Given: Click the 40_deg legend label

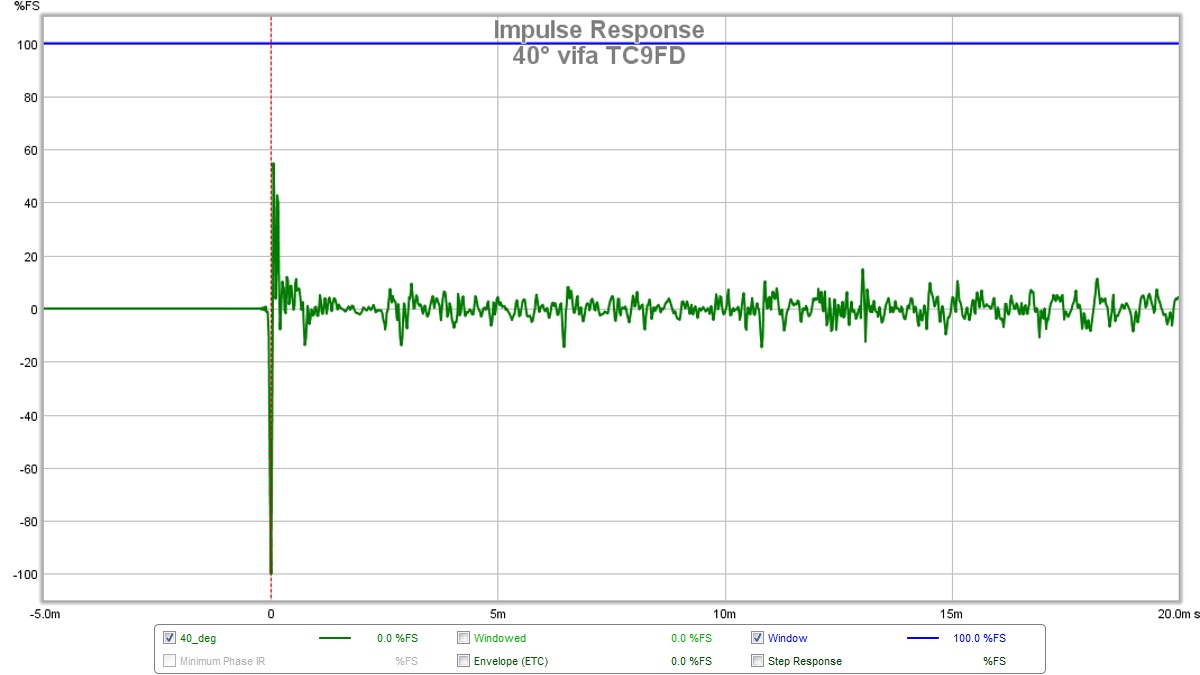Looking at the screenshot, I should click(x=198, y=638).
